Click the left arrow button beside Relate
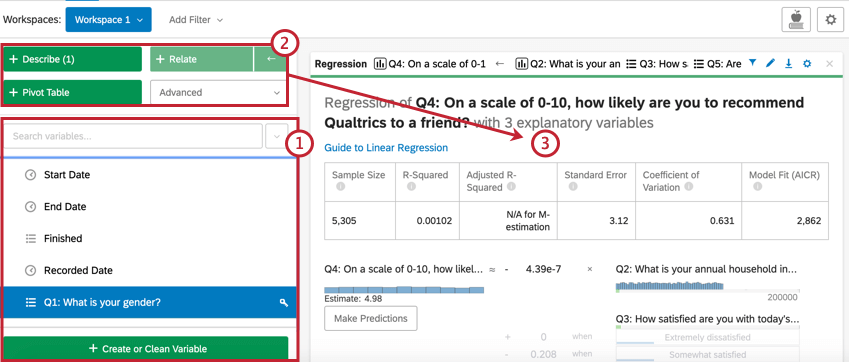The width and height of the screenshot is (849, 362). coord(271,59)
